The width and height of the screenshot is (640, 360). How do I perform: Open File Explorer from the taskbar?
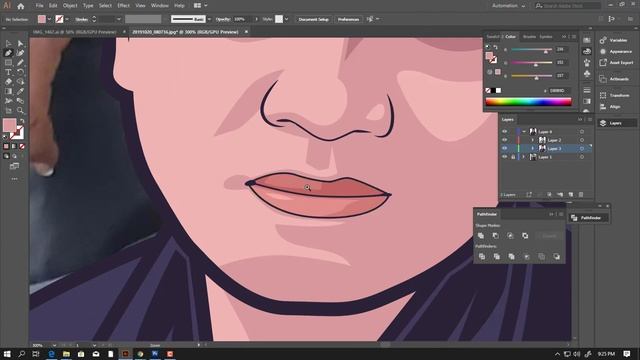tap(66, 354)
